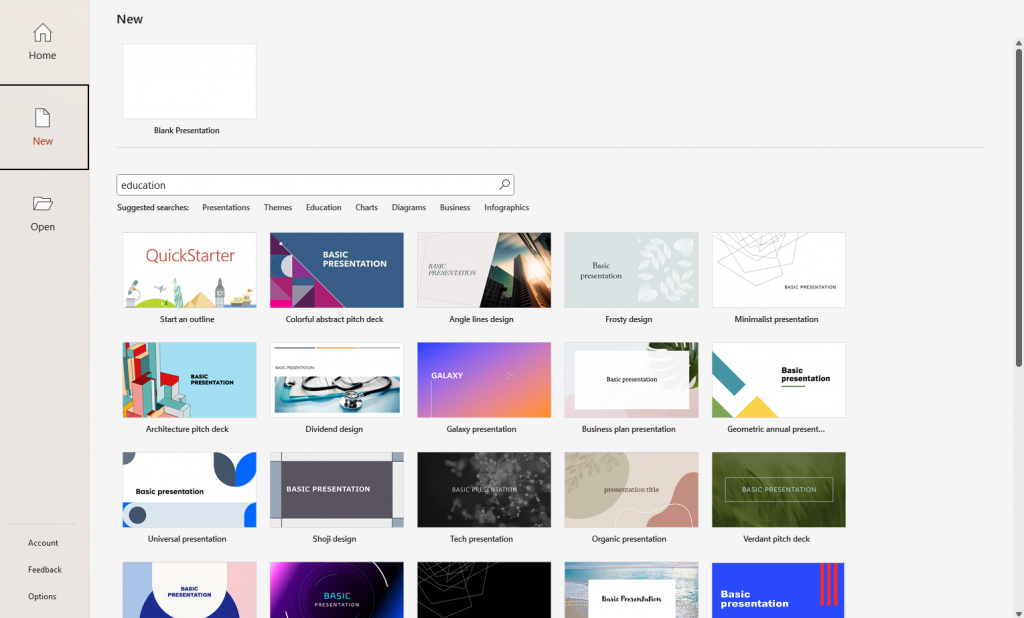Click the 'Blank Presentation' label
This screenshot has height=618, width=1024.
point(187,131)
